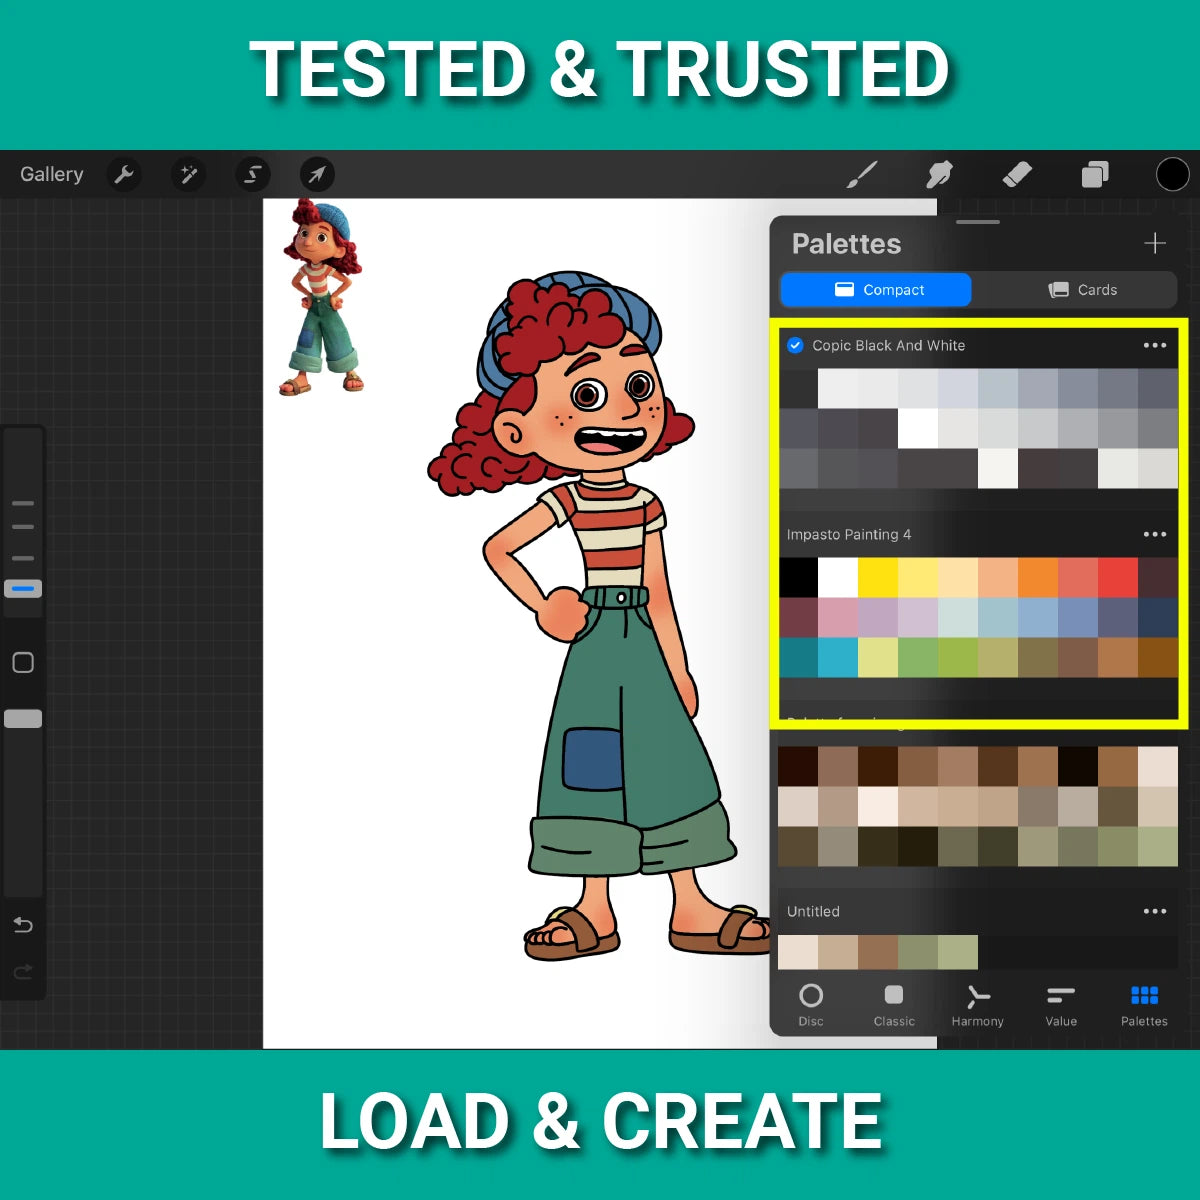This screenshot has width=1200, height=1200.
Task: Pick white swatch in Impasto Painting 4
Action: click(x=838, y=577)
